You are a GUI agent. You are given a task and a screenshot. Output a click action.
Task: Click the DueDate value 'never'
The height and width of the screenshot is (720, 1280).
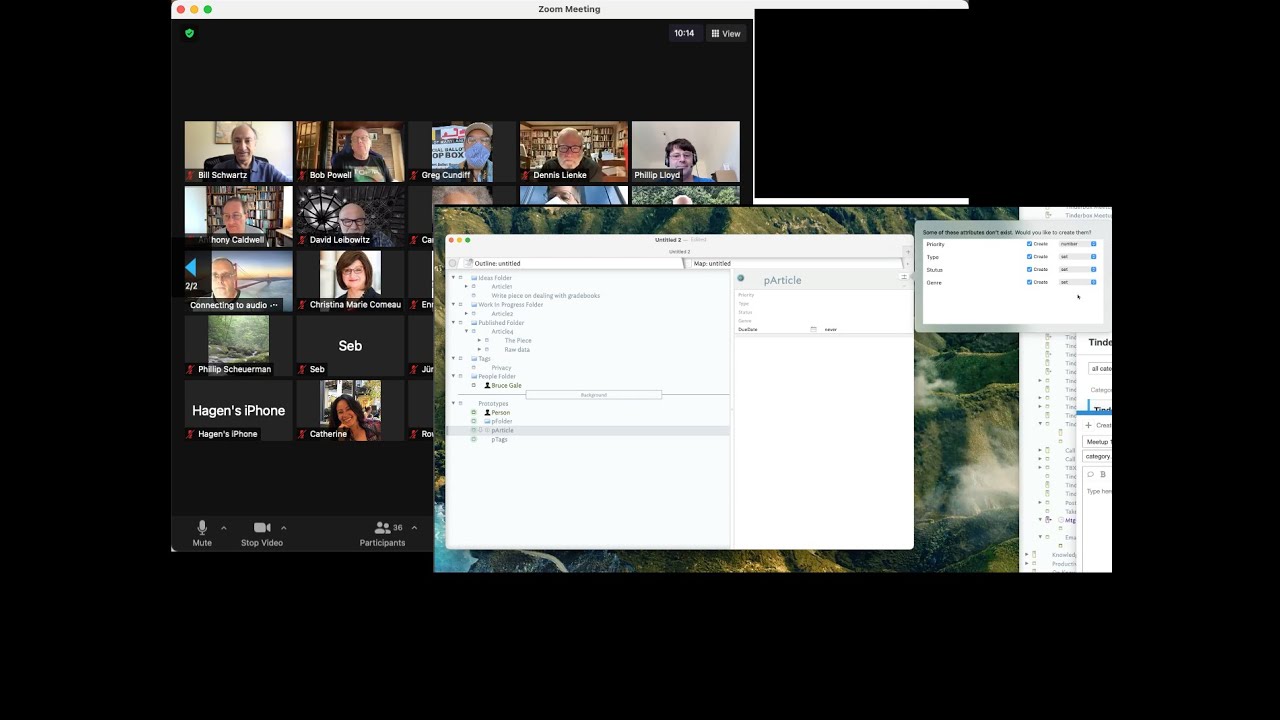point(831,329)
